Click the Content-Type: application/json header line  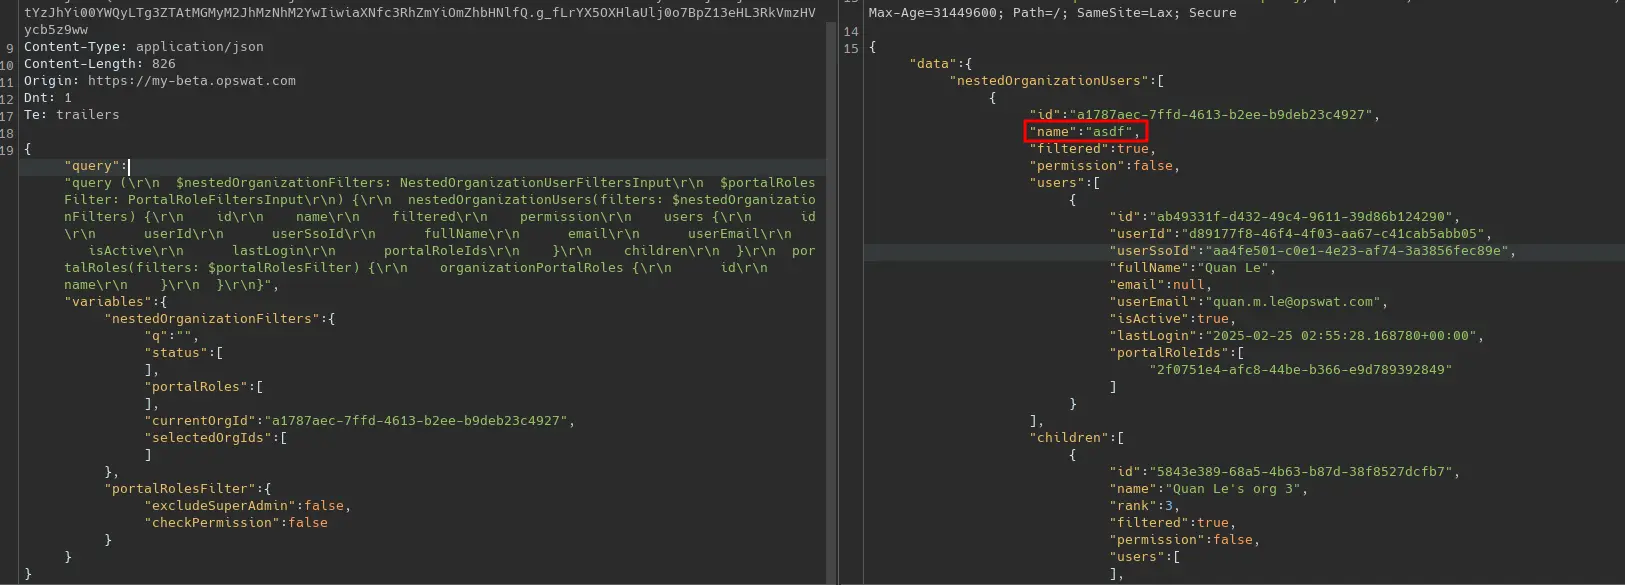point(144,47)
